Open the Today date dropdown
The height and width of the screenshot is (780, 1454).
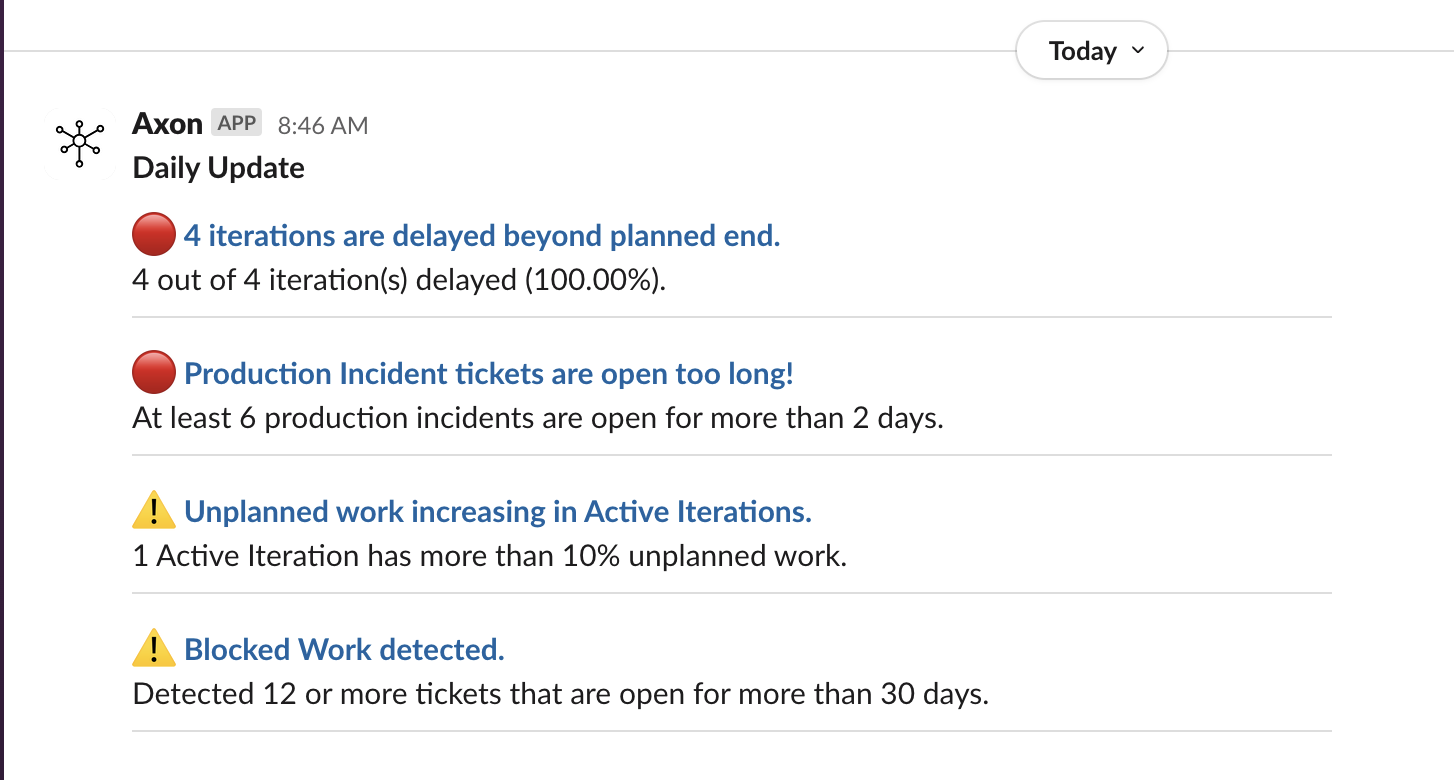coord(1092,51)
